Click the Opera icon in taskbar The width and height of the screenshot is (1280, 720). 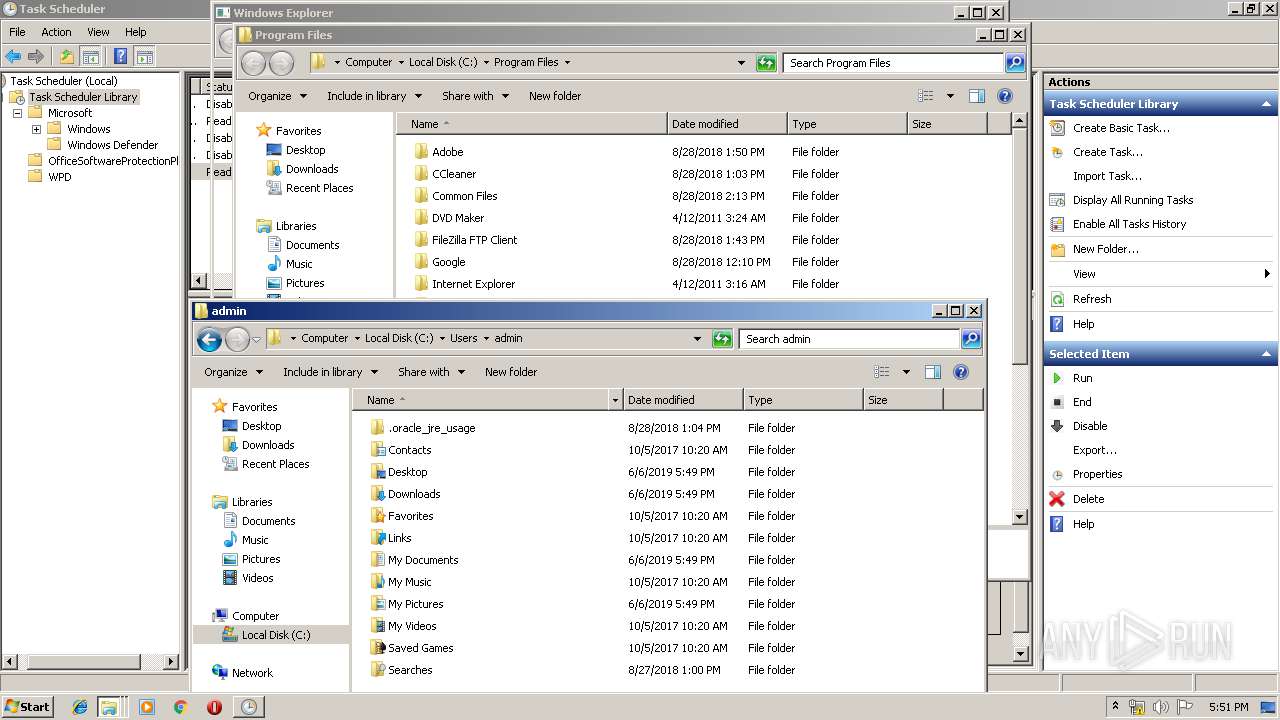(x=214, y=707)
